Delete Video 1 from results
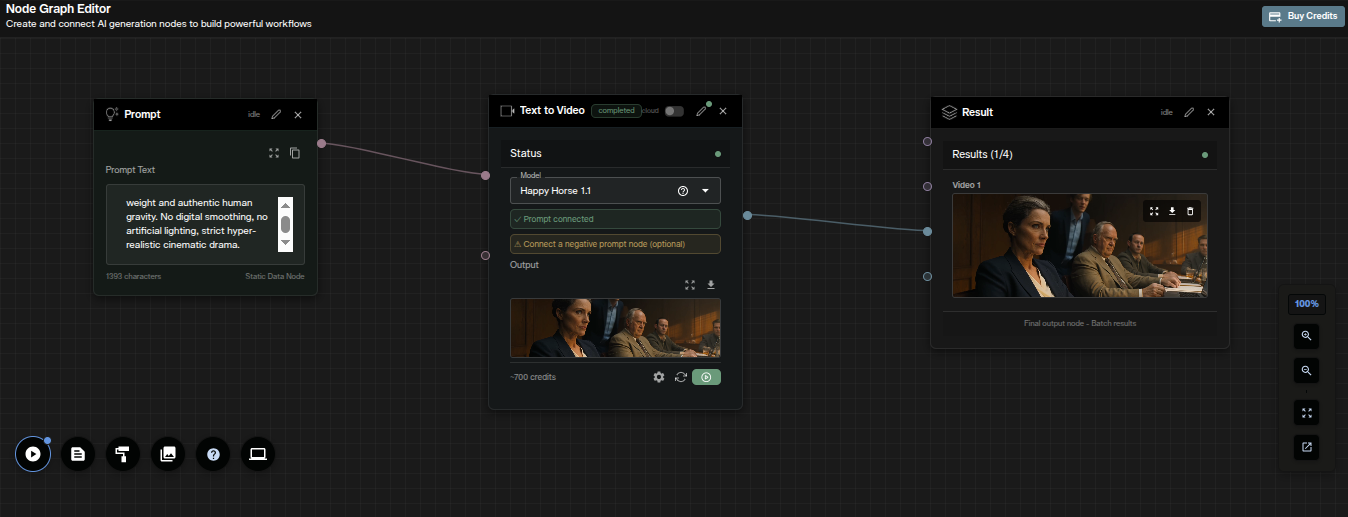1348x517 pixels. click(x=1190, y=211)
